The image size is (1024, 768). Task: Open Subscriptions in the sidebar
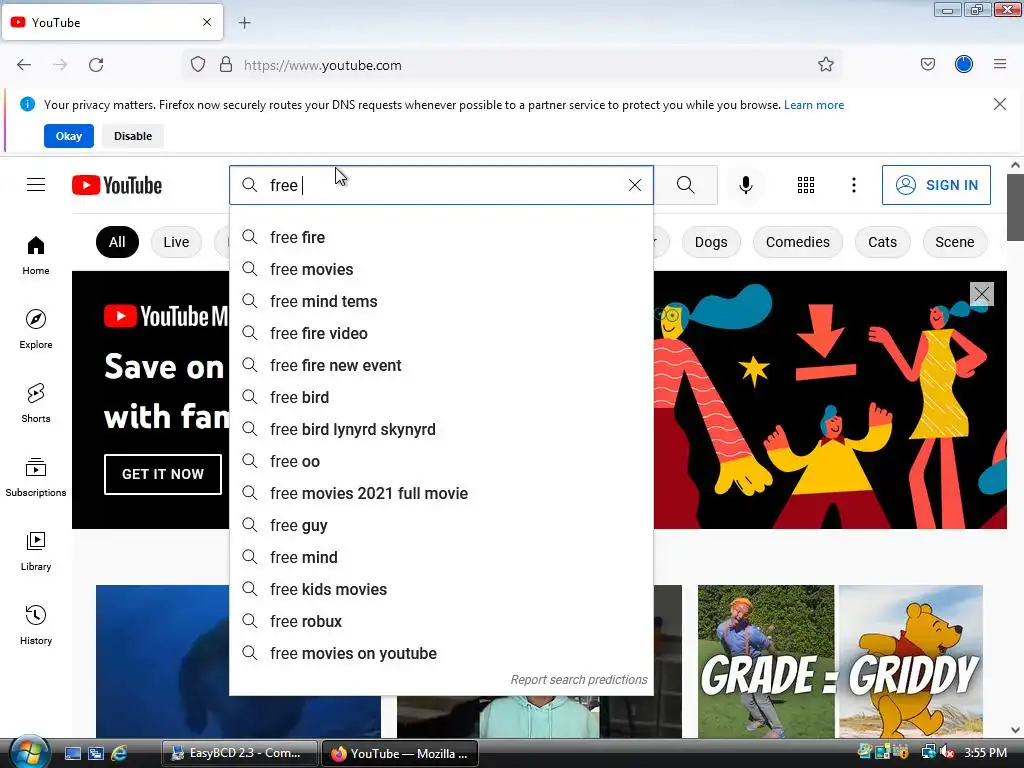click(x=36, y=477)
